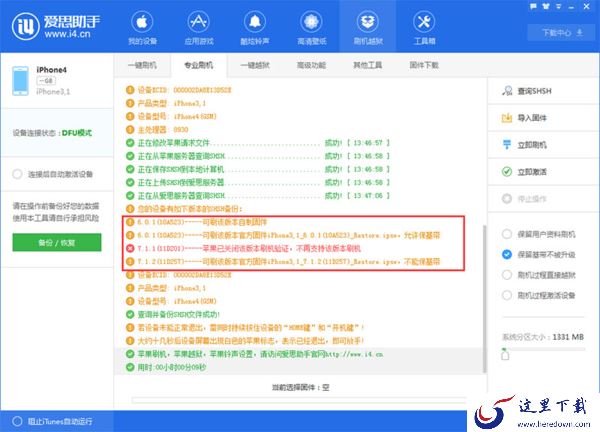
Task: Select the 正在从苹果服务器查询SHSH log row
Action: tap(258, 156)
